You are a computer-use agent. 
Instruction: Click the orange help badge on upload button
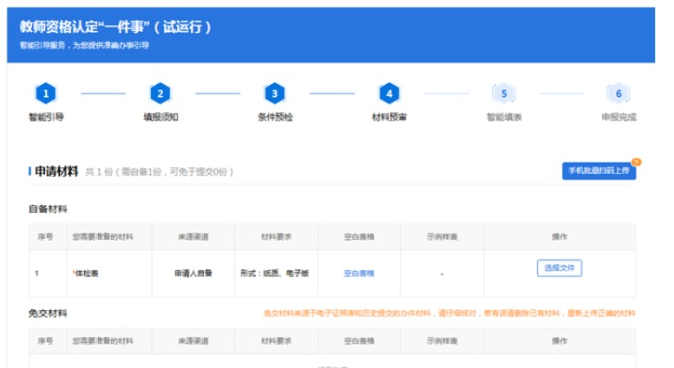click(x=636, y=162)
